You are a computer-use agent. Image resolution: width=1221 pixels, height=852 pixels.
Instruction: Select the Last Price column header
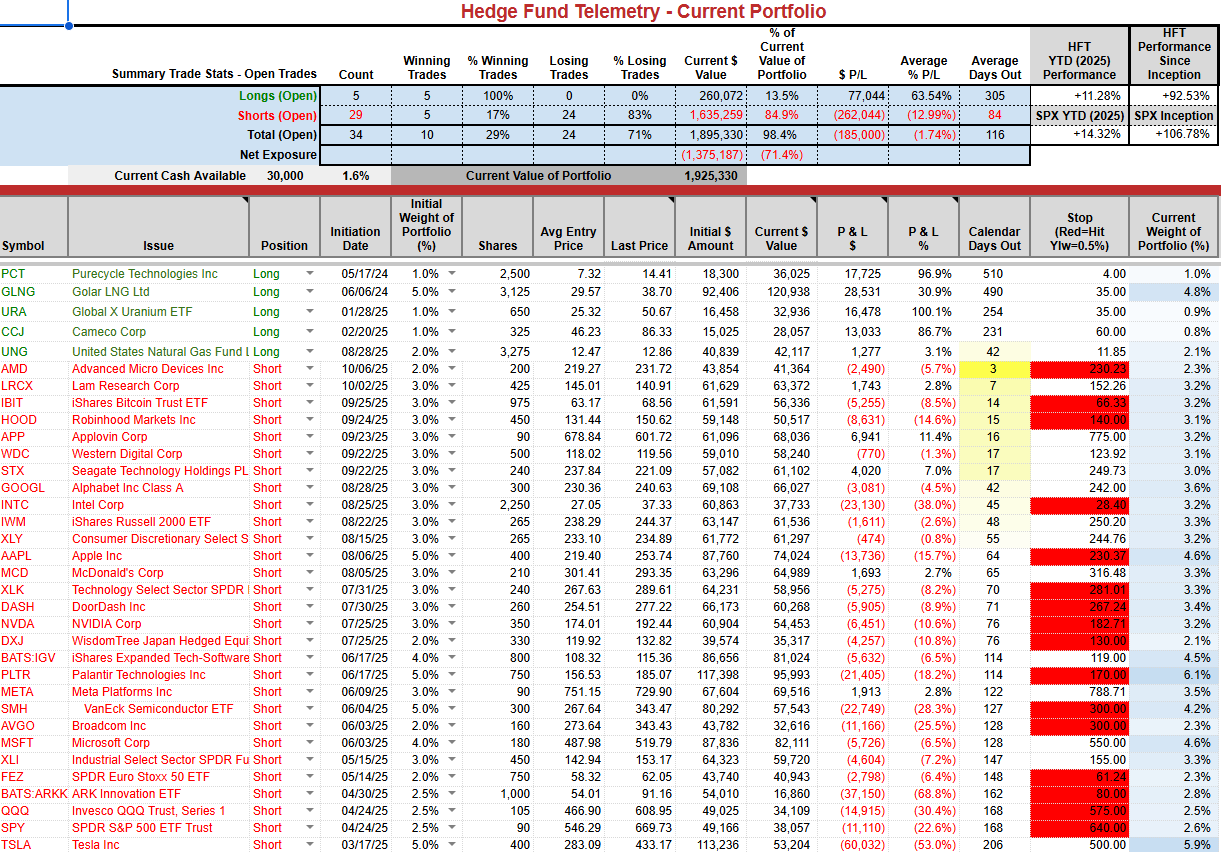(639, 227)
